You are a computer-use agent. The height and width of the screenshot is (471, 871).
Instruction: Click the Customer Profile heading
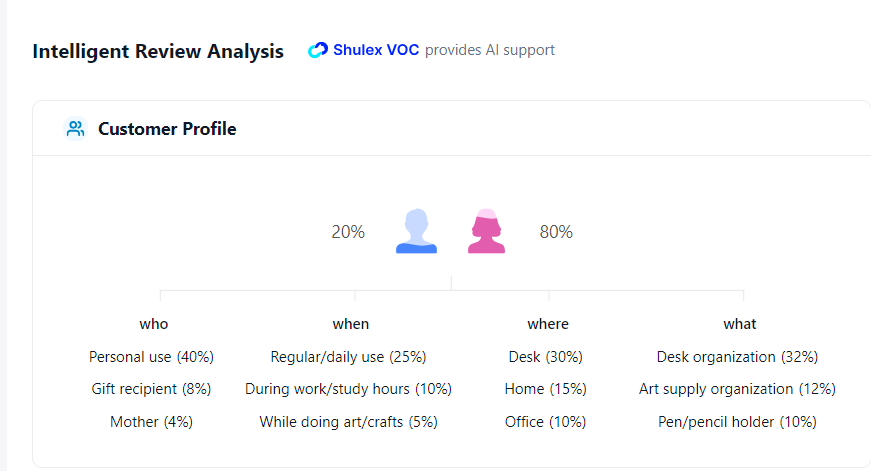[x=167, y=129]
